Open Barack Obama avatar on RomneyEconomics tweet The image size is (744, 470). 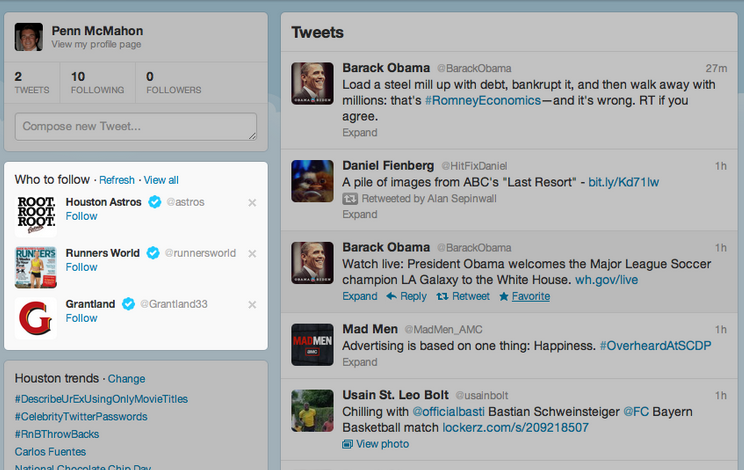point(312,83)
